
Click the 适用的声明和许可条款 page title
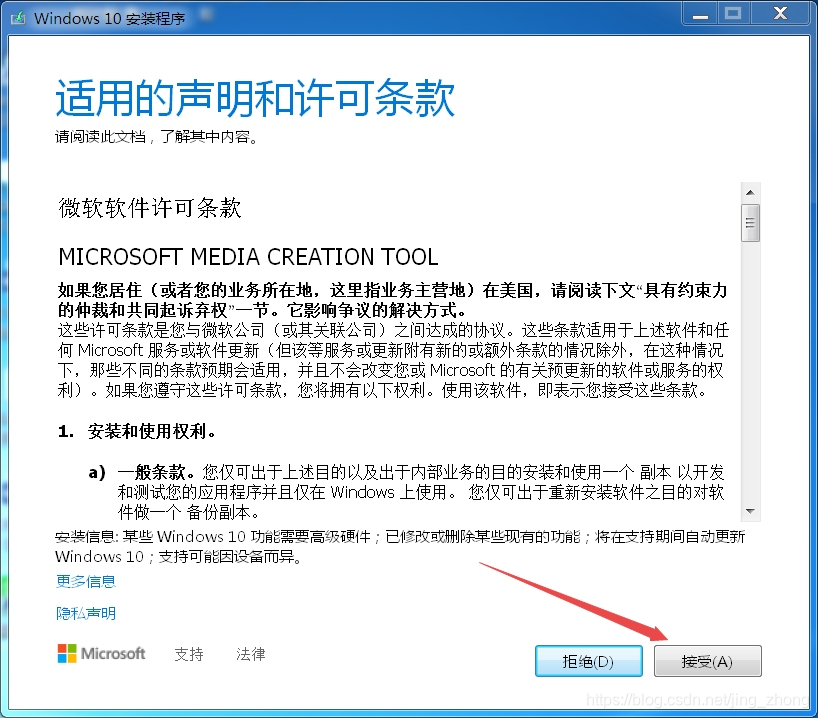click(255, 98)
